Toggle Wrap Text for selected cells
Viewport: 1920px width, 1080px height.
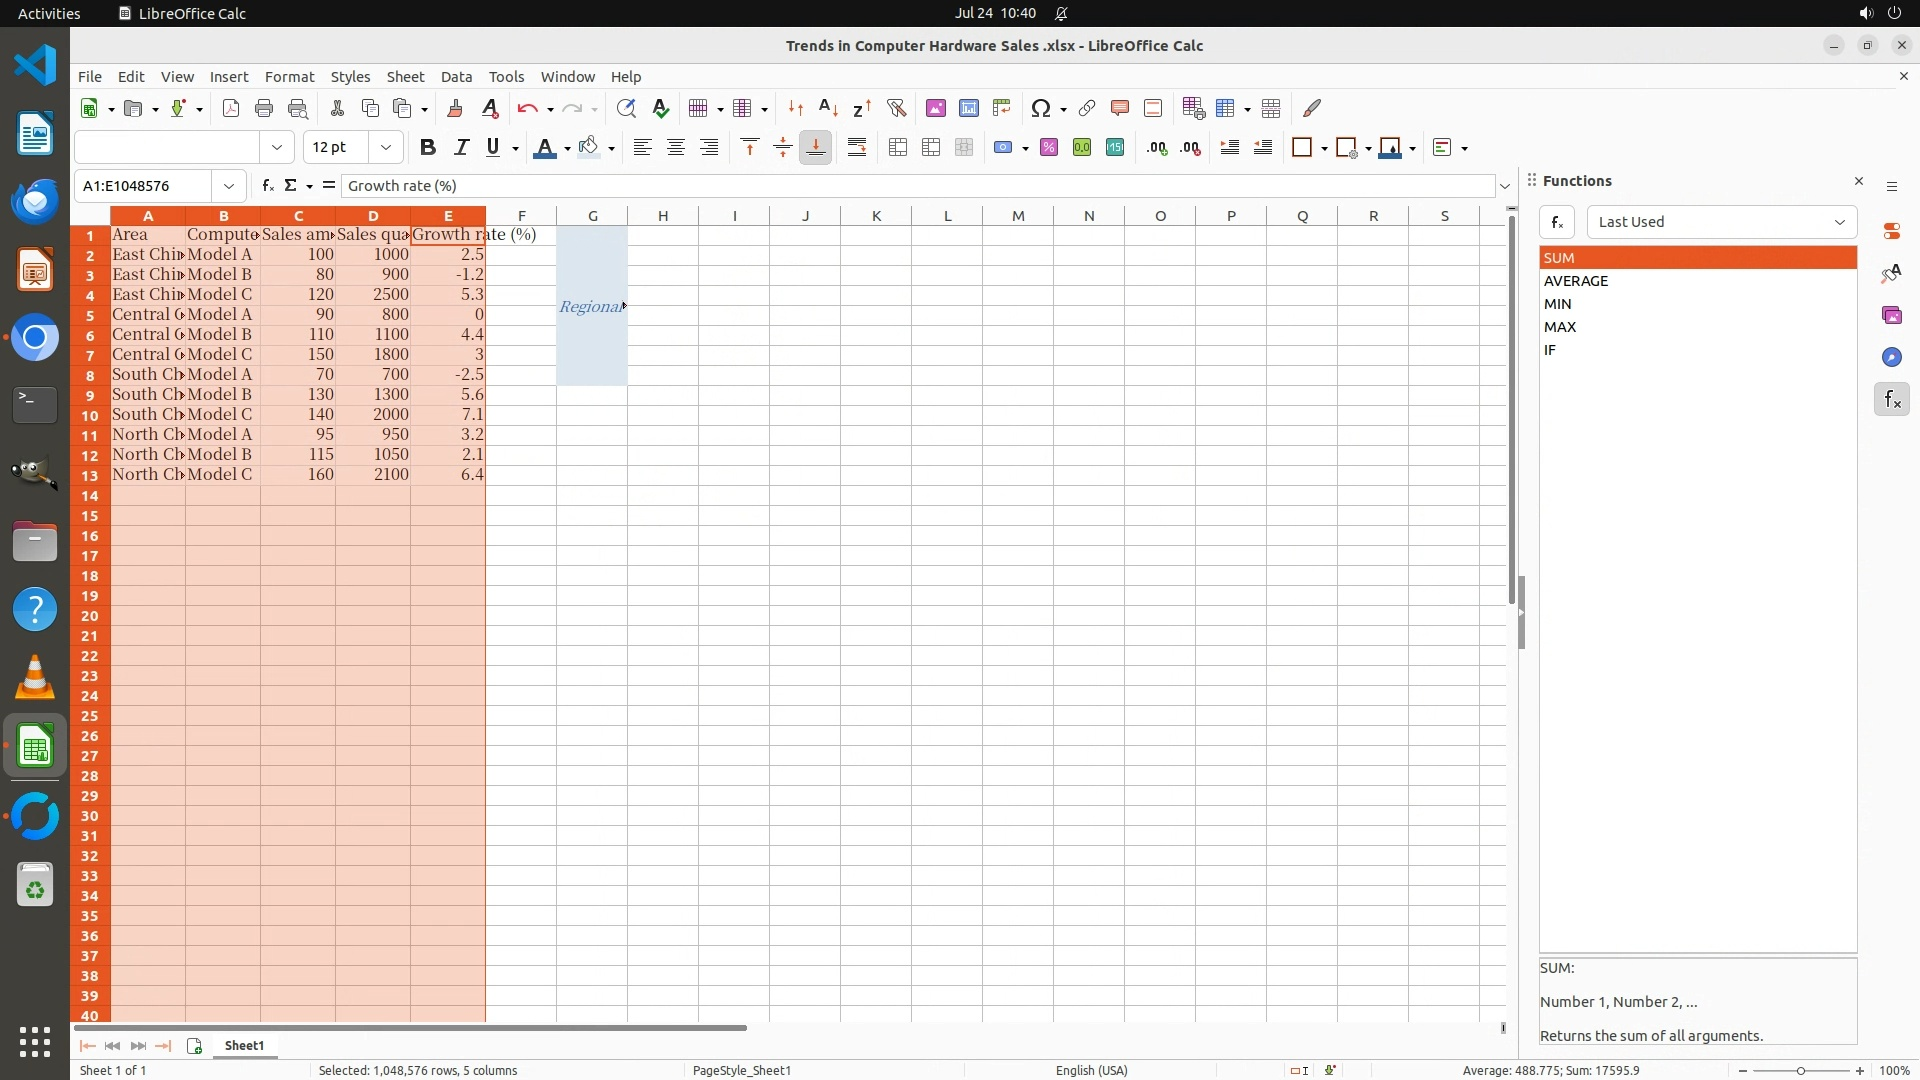click(x=857, y=148)
